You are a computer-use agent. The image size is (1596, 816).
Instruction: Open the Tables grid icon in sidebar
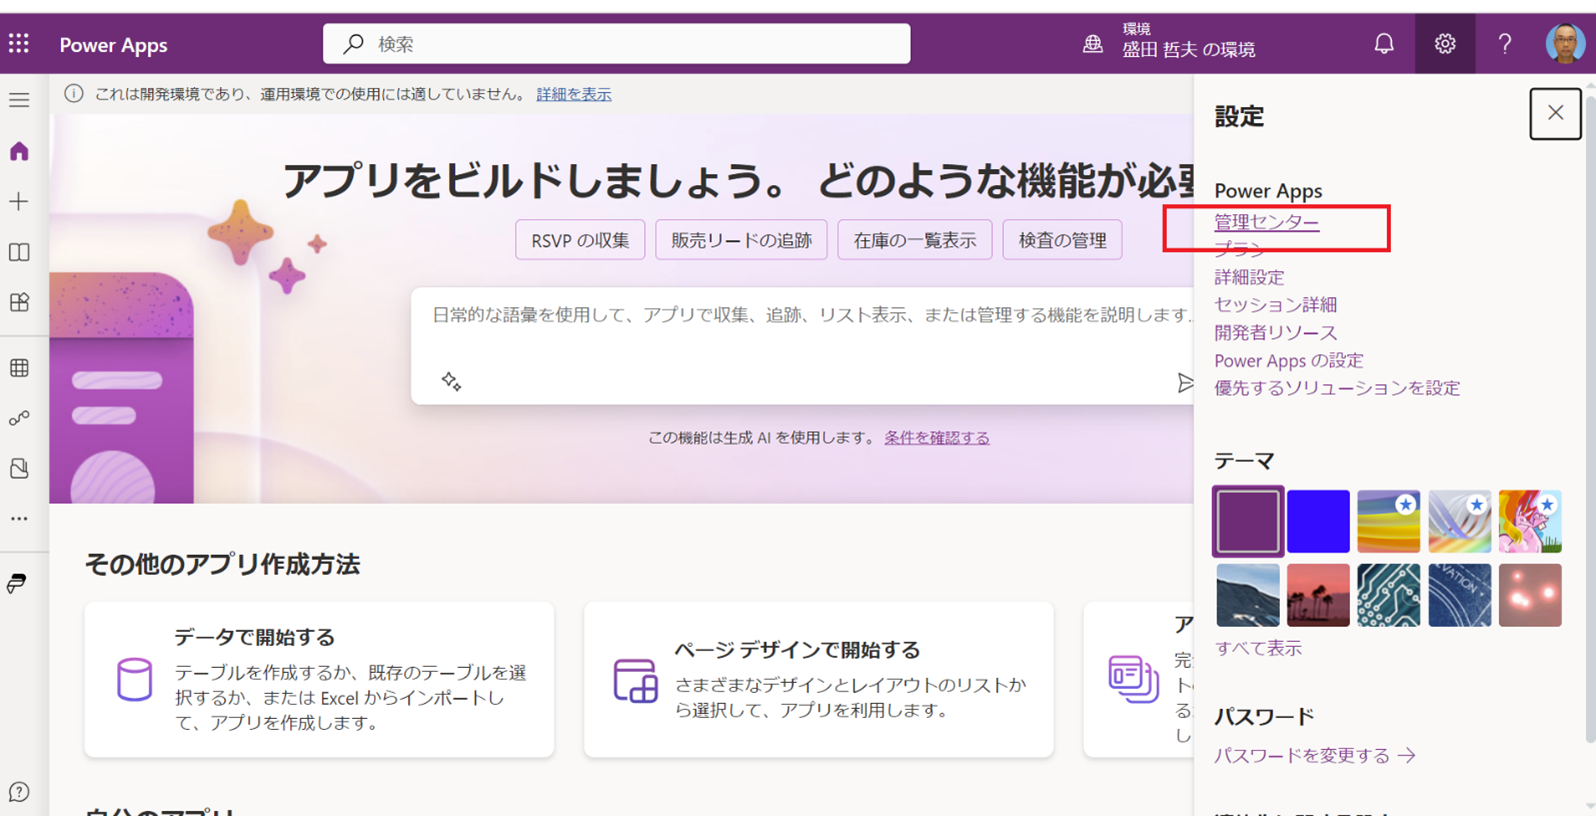(19, 368)
